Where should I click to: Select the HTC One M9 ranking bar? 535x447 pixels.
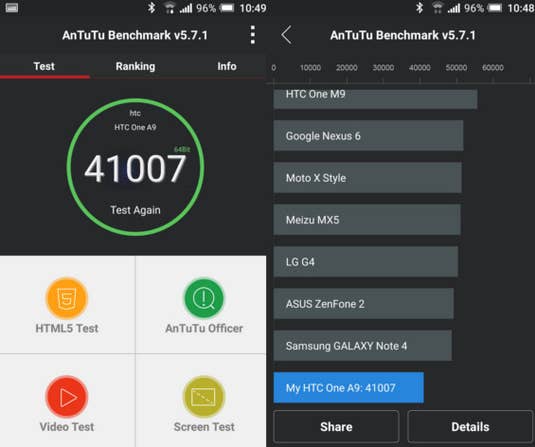pyautogui.click(x=375, y=99)
